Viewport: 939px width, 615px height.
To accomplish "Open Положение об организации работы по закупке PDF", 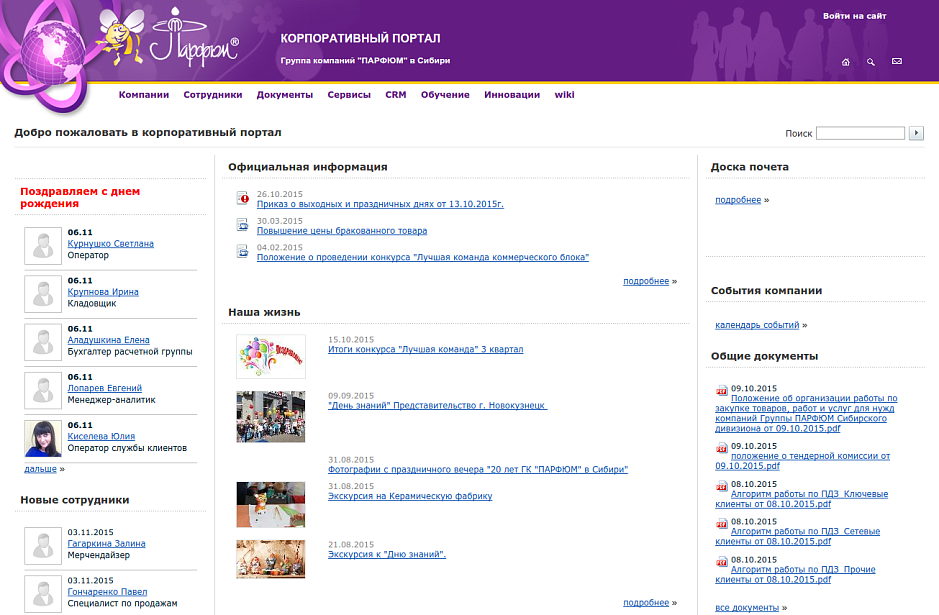I will tap(806, 414).
